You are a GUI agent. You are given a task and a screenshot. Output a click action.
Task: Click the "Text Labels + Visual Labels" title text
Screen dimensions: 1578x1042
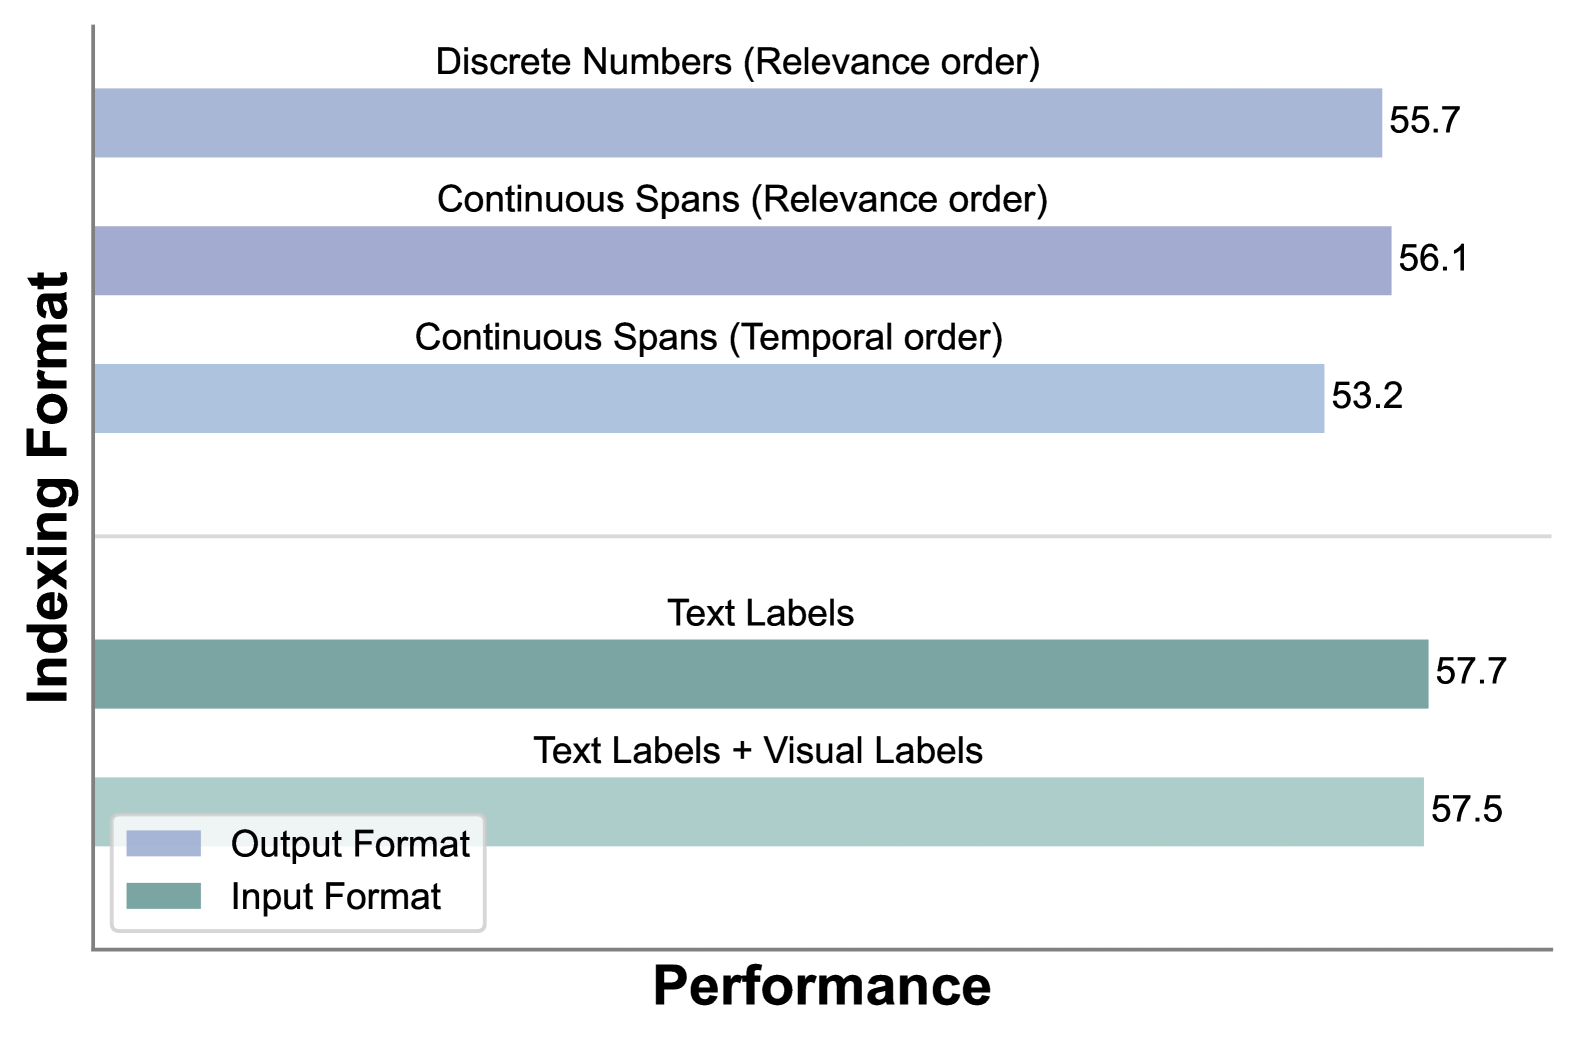758,751
